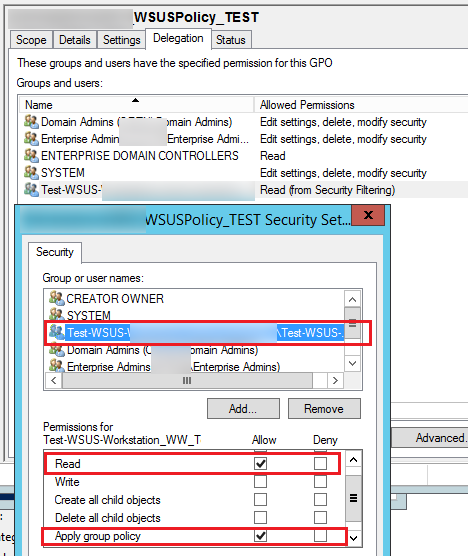
Task: Click SYSTEM icon in security dialog list
Action: tap(57, 315)
